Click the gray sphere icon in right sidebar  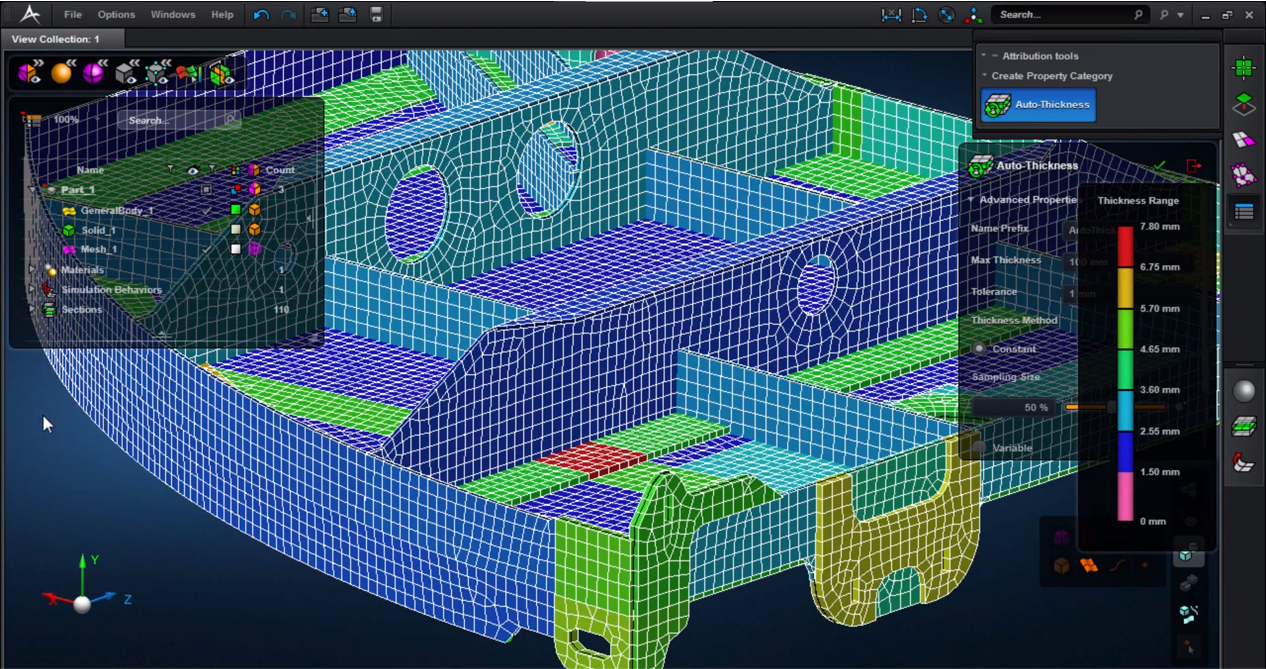tap(1243, 391)
